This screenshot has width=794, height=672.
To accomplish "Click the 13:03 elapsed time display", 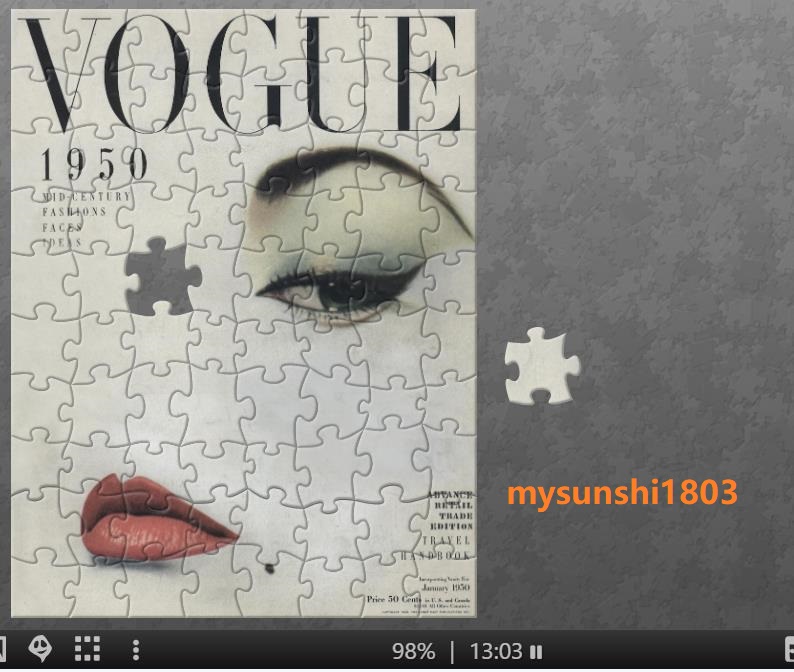I will pos(496,652).
